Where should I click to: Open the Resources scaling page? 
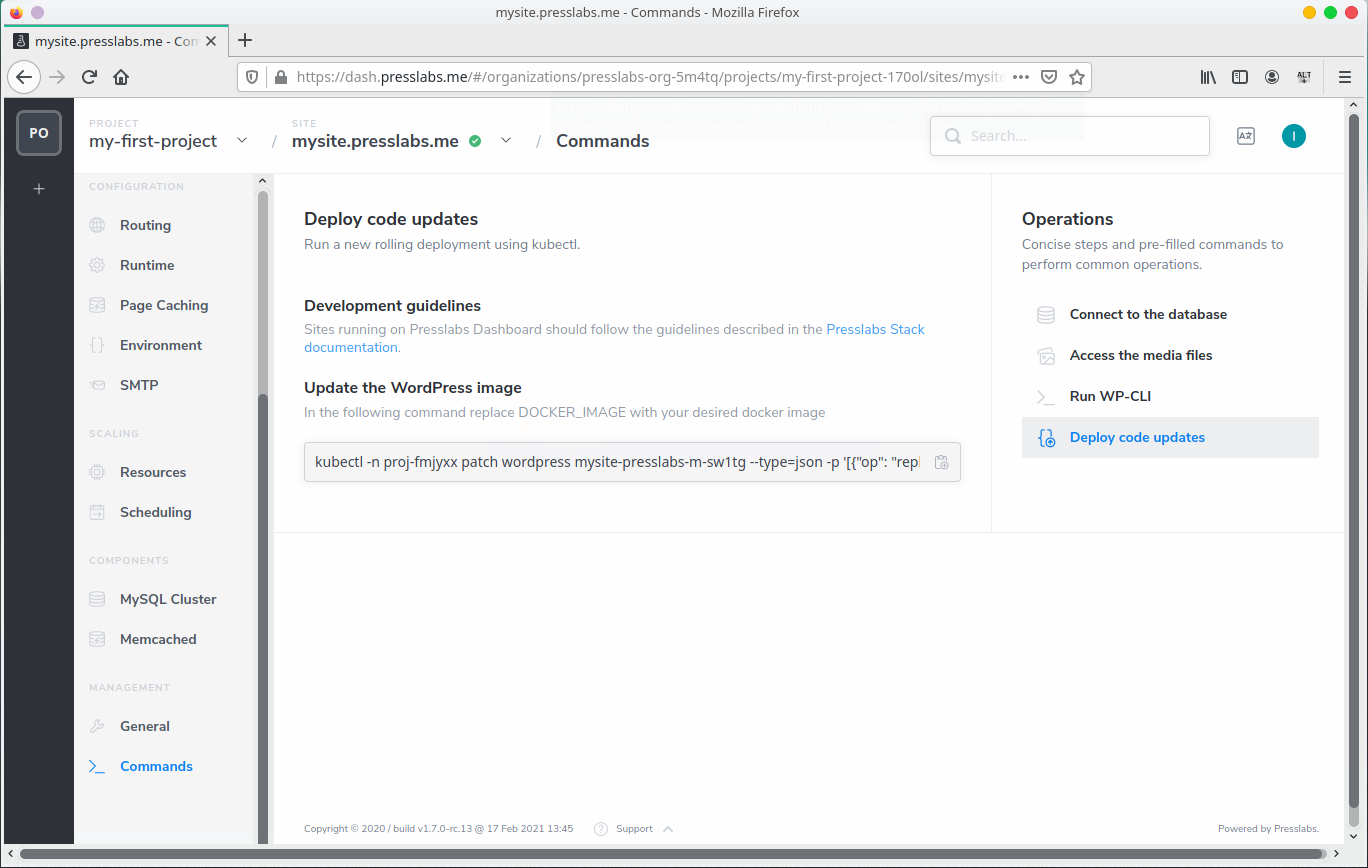coord(153,472)
